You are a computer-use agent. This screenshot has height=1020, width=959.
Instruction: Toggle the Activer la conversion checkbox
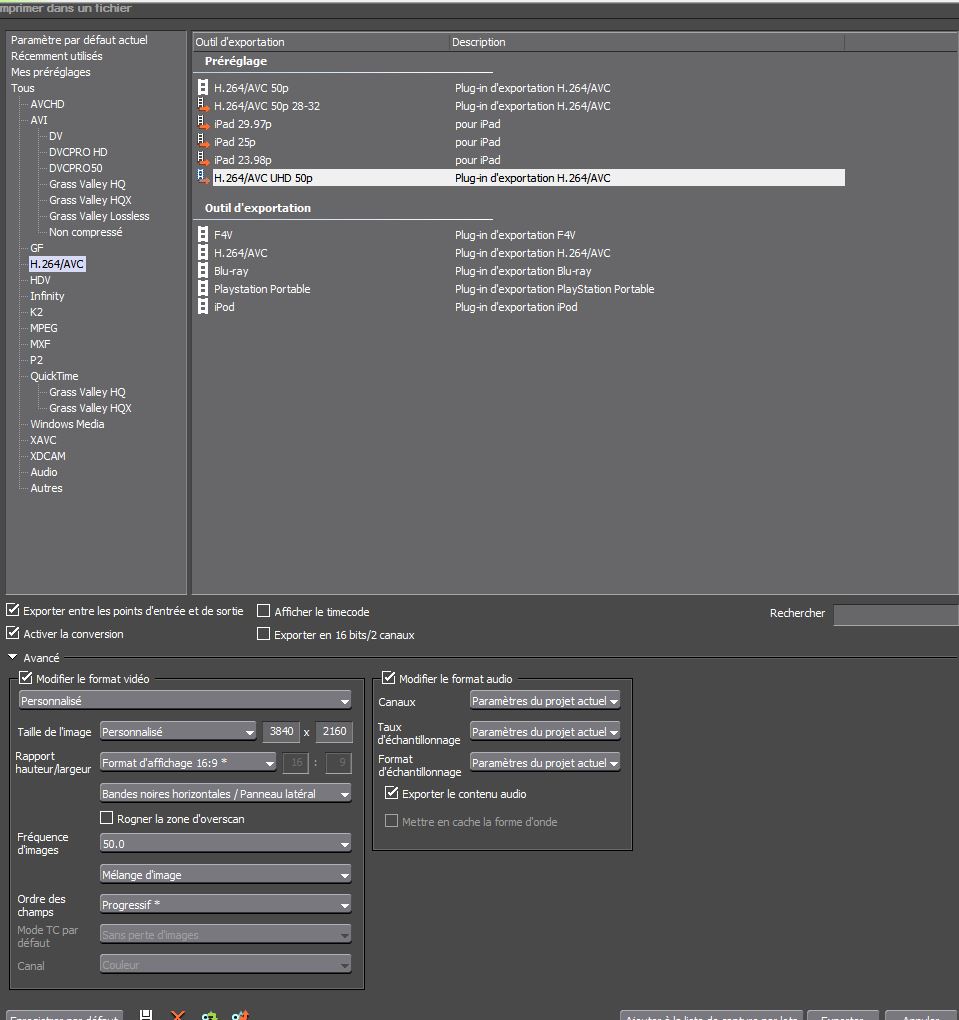(12, 633)
